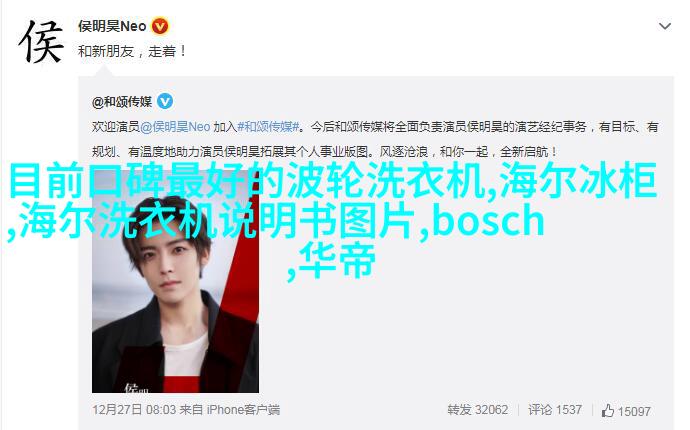This screenshot has height=430, width=690.
Task: Like the post via thumbs-up icon
Action: 608,411
